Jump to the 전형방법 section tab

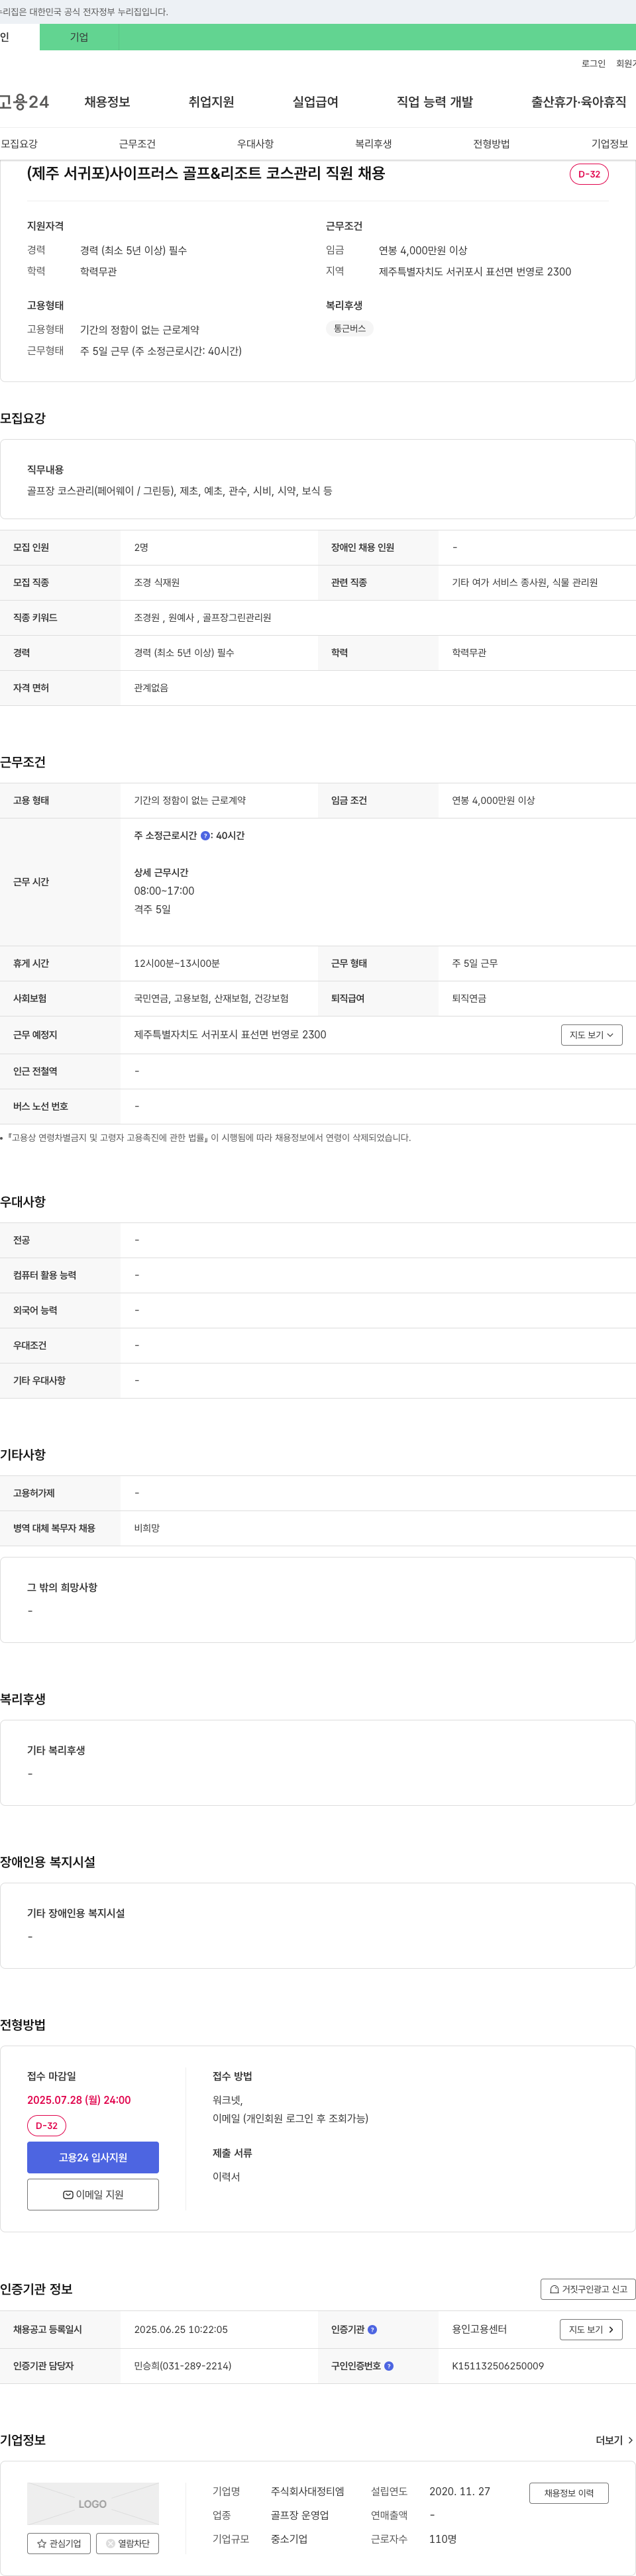pos(491,144)
